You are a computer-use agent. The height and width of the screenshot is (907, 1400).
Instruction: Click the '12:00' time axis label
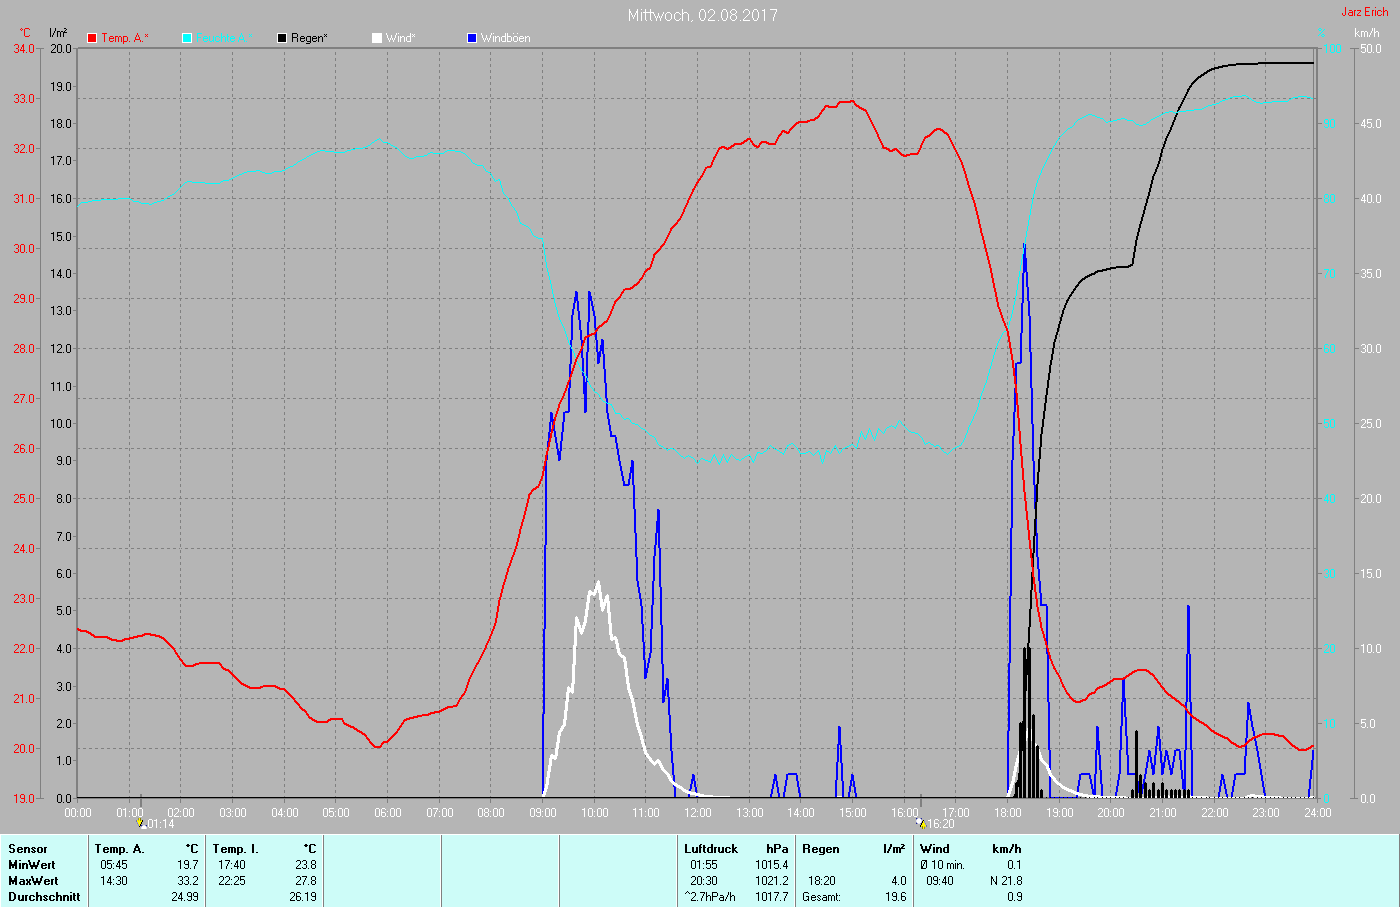698,813
